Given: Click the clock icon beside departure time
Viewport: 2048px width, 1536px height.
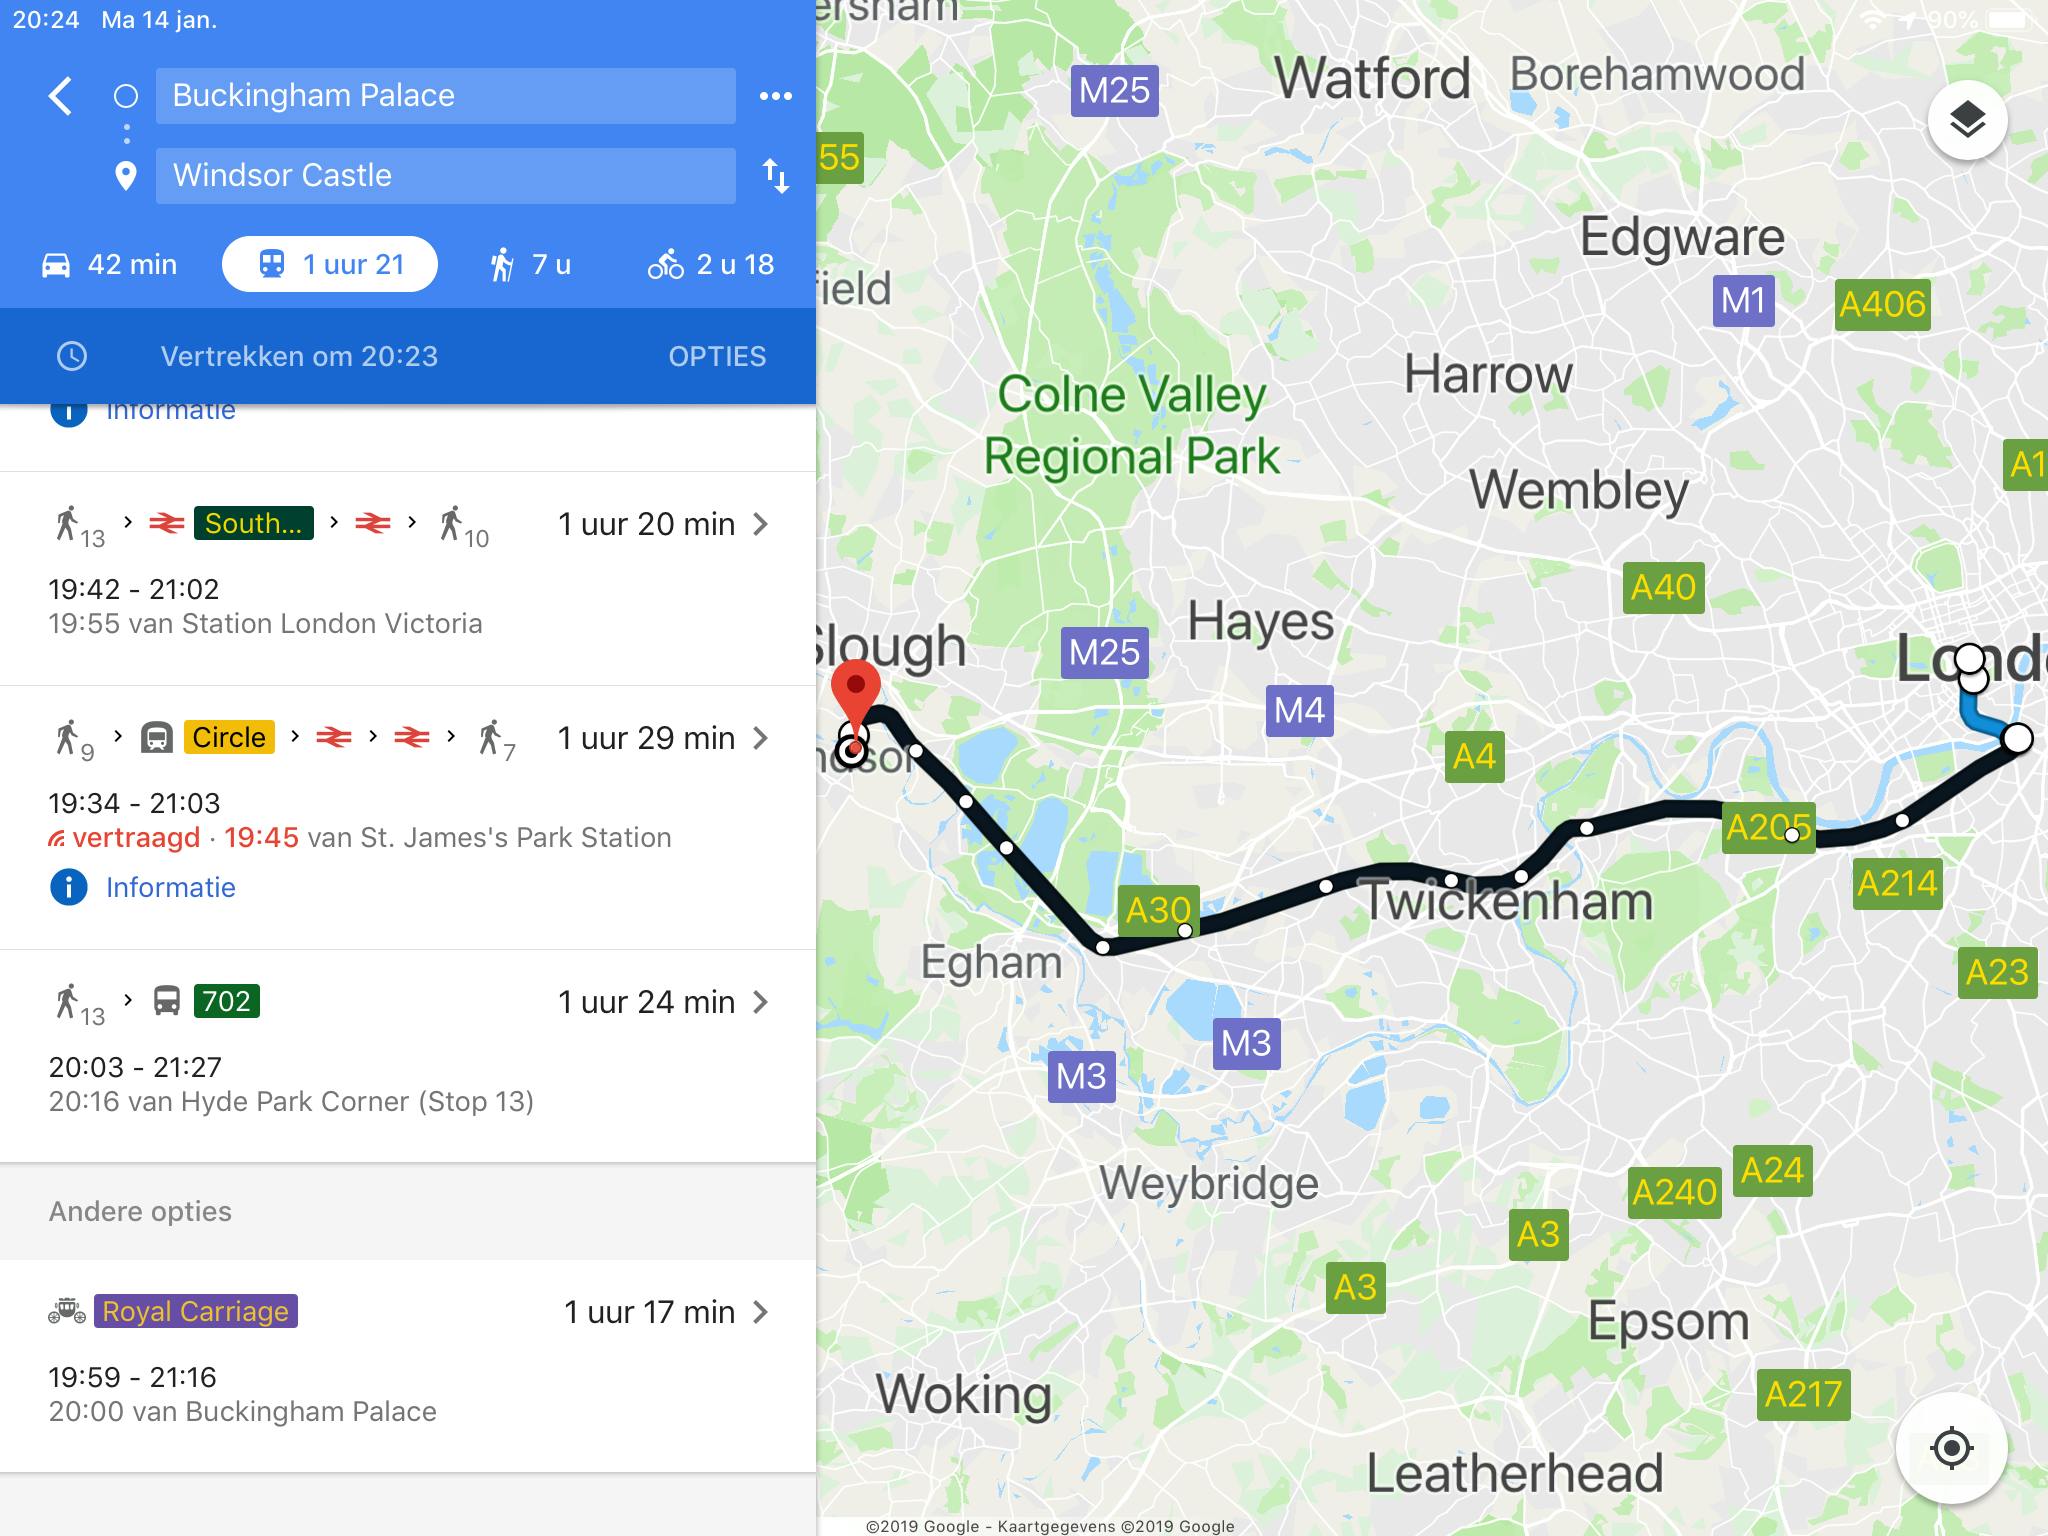Looking at the screenshot, I should click(72, 357).
